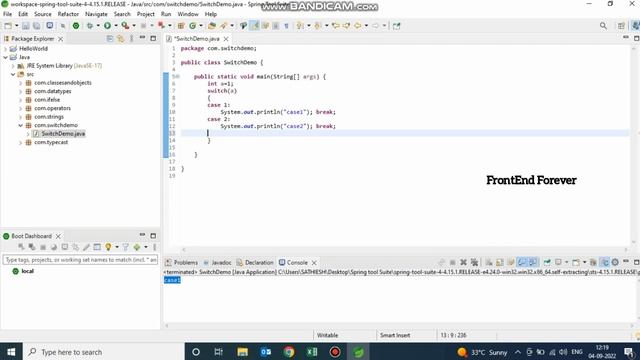The width and height of the screenshot is (640, 360).
Task: Click Collapse All in Package Explorer
Action: tap(110, 38)
